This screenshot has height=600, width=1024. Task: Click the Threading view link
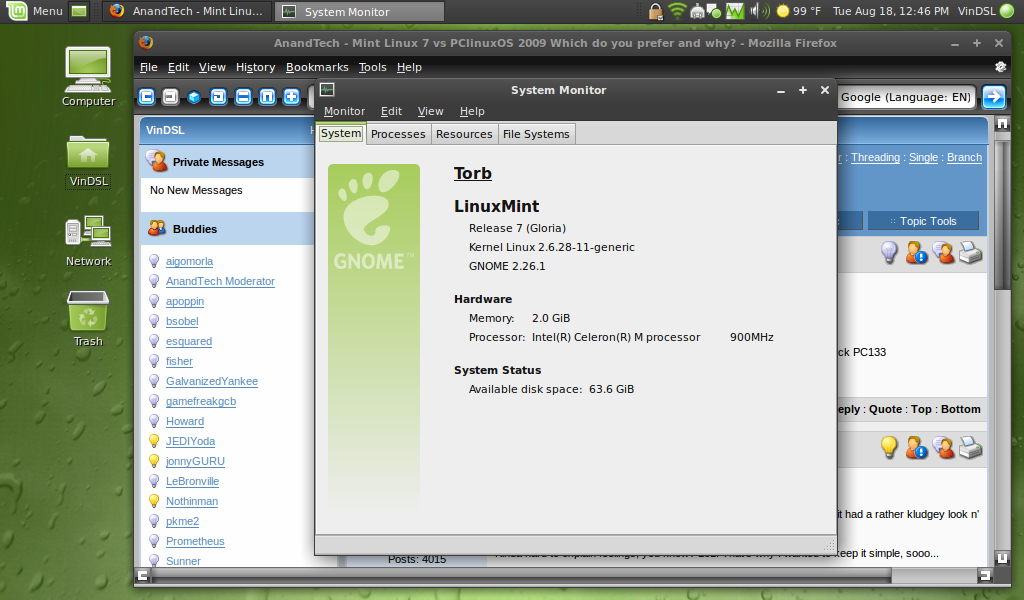pyautogui.click(x=875, y=157)
